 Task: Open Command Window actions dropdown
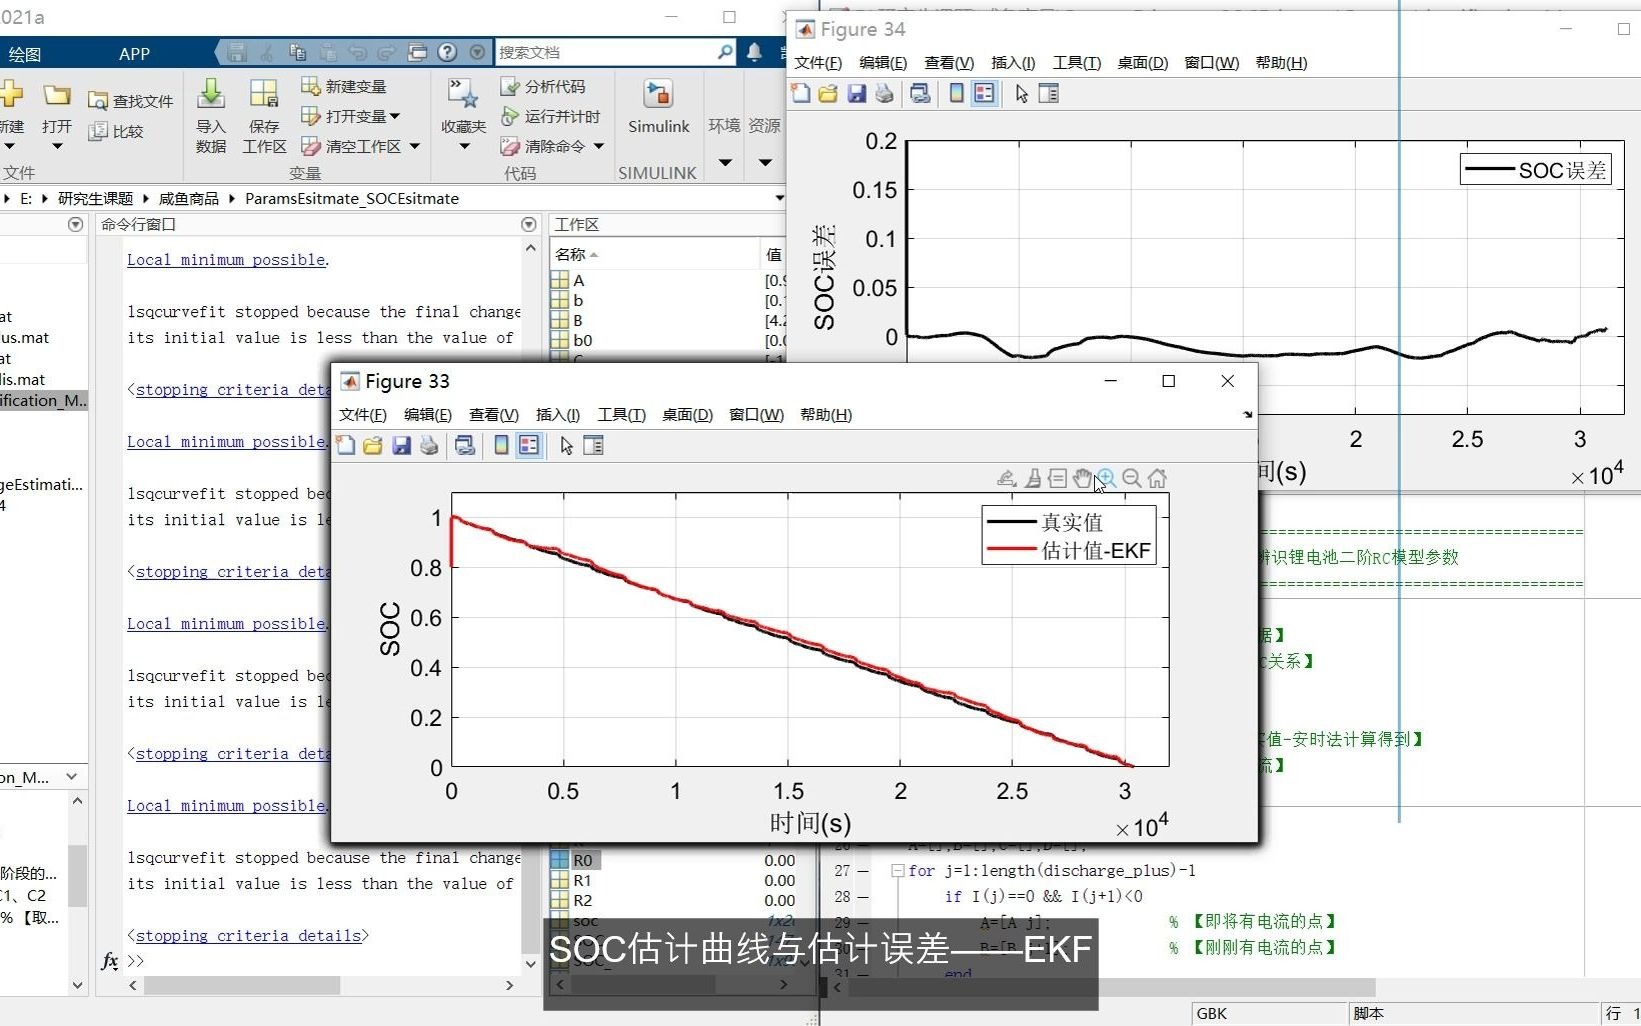point(529,225)
